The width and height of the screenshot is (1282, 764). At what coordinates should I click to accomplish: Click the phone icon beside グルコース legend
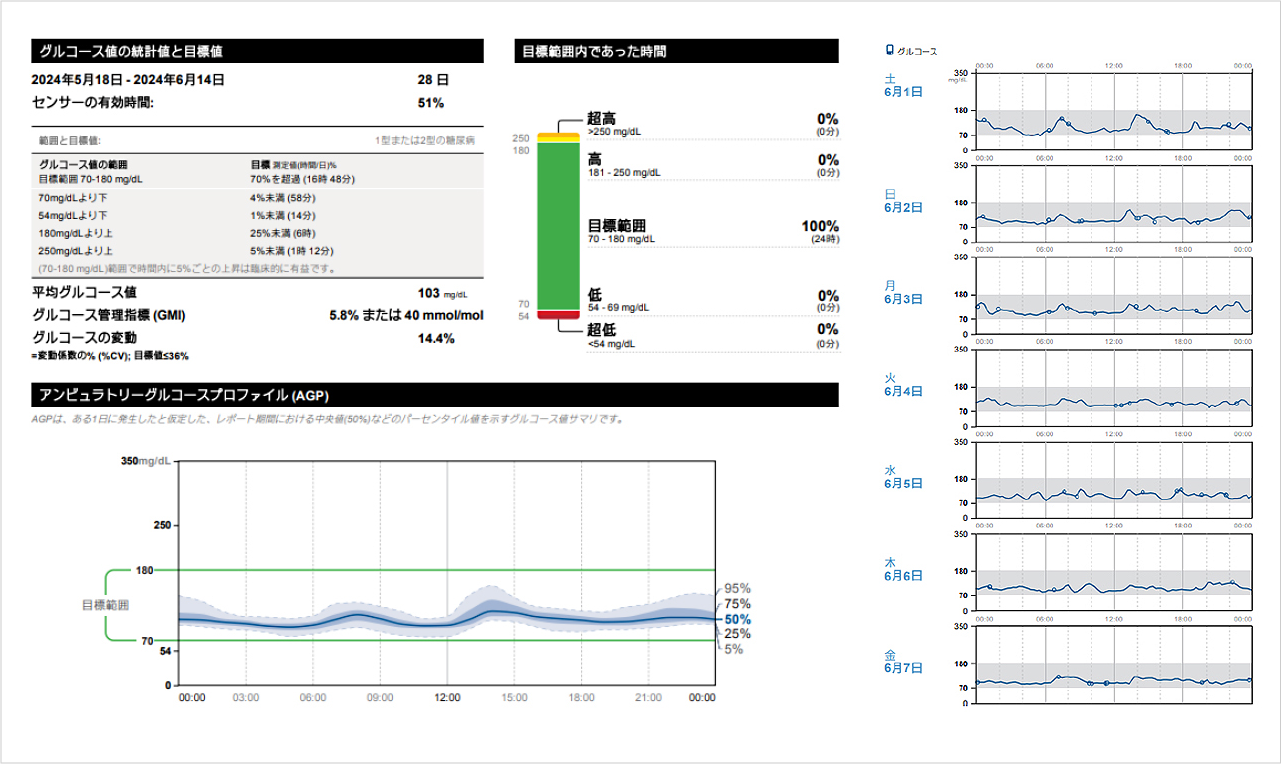[x=890, y=49]
